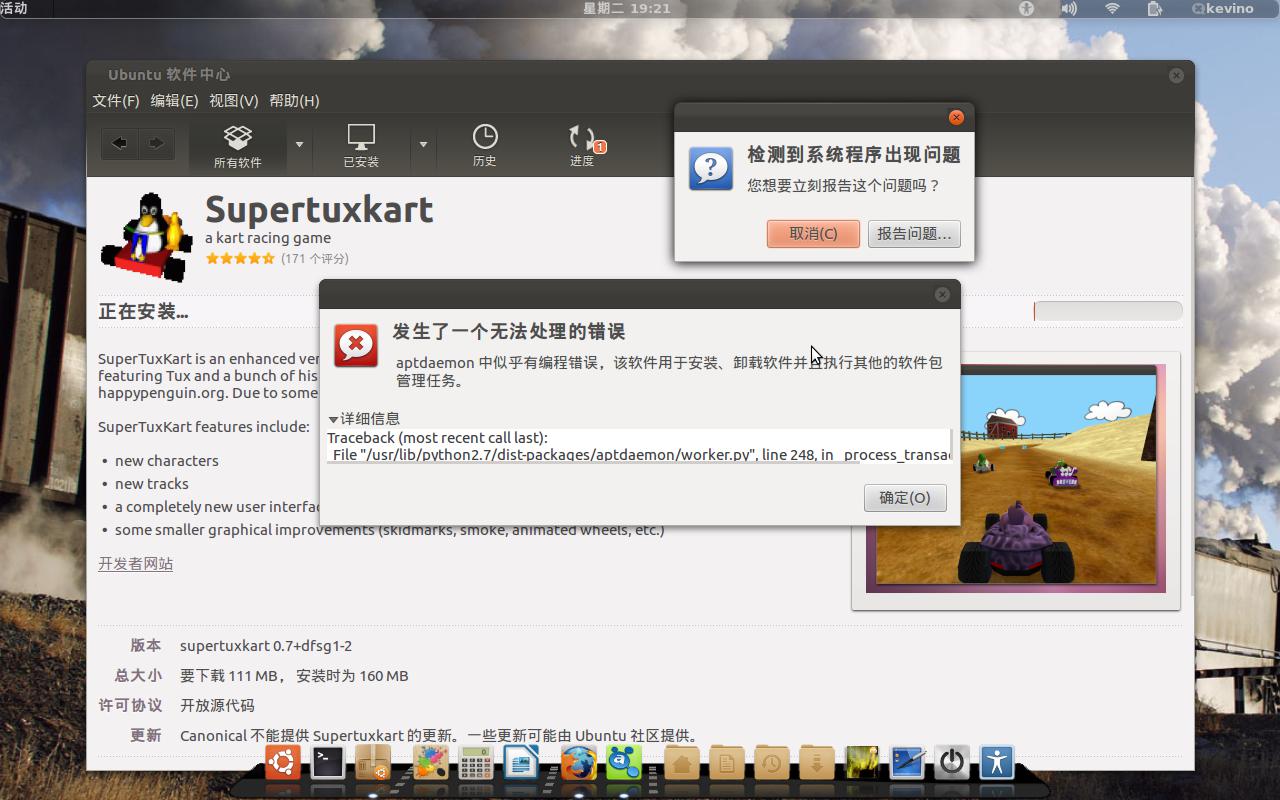Open the Recent files folder in dock
This screenshot has height=800, width=1280.
[x=772, y=763]
